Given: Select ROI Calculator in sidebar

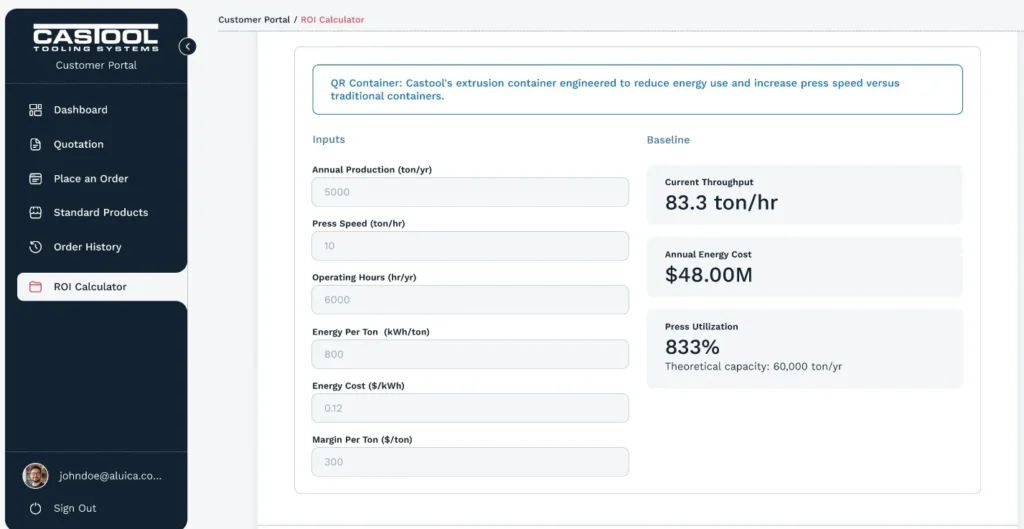Looking at the screenshot, I should pyautogui.click(x=102, y=287).
